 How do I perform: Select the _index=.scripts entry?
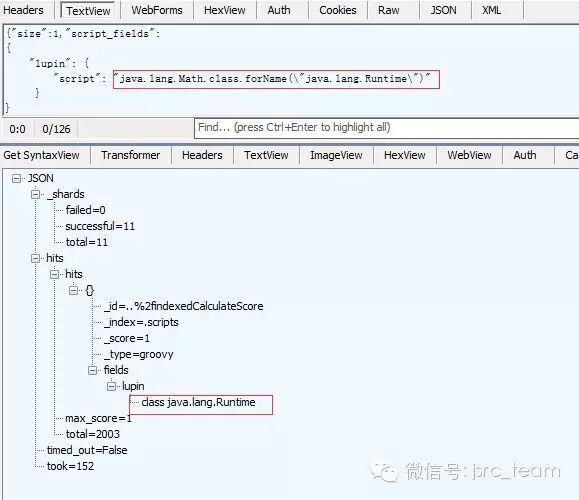pyautogui.click(x=141, y=322)
